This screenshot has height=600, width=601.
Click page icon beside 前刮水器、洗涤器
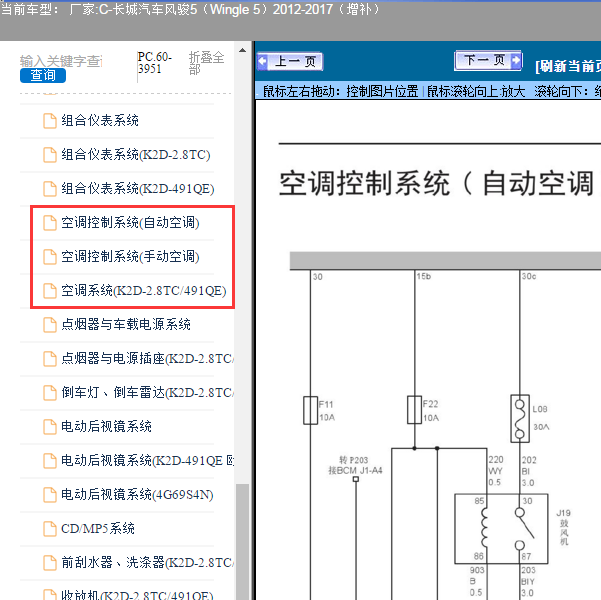pos(49,562)
